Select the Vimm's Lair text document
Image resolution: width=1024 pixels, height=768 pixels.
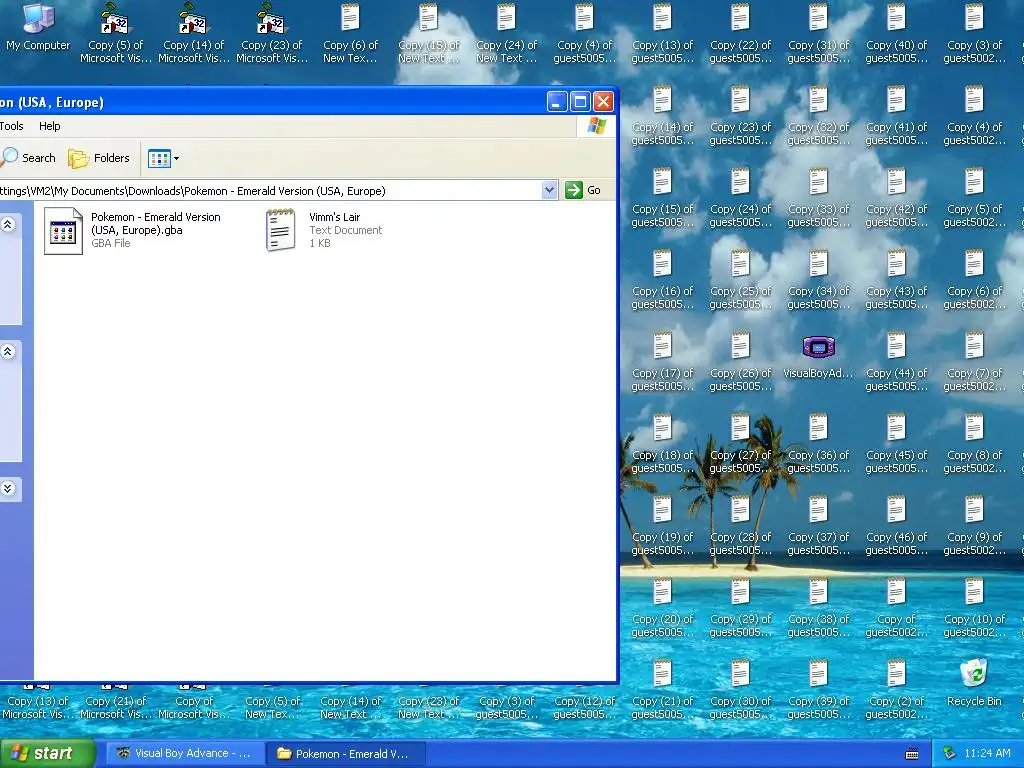click(x=324, y=230)
